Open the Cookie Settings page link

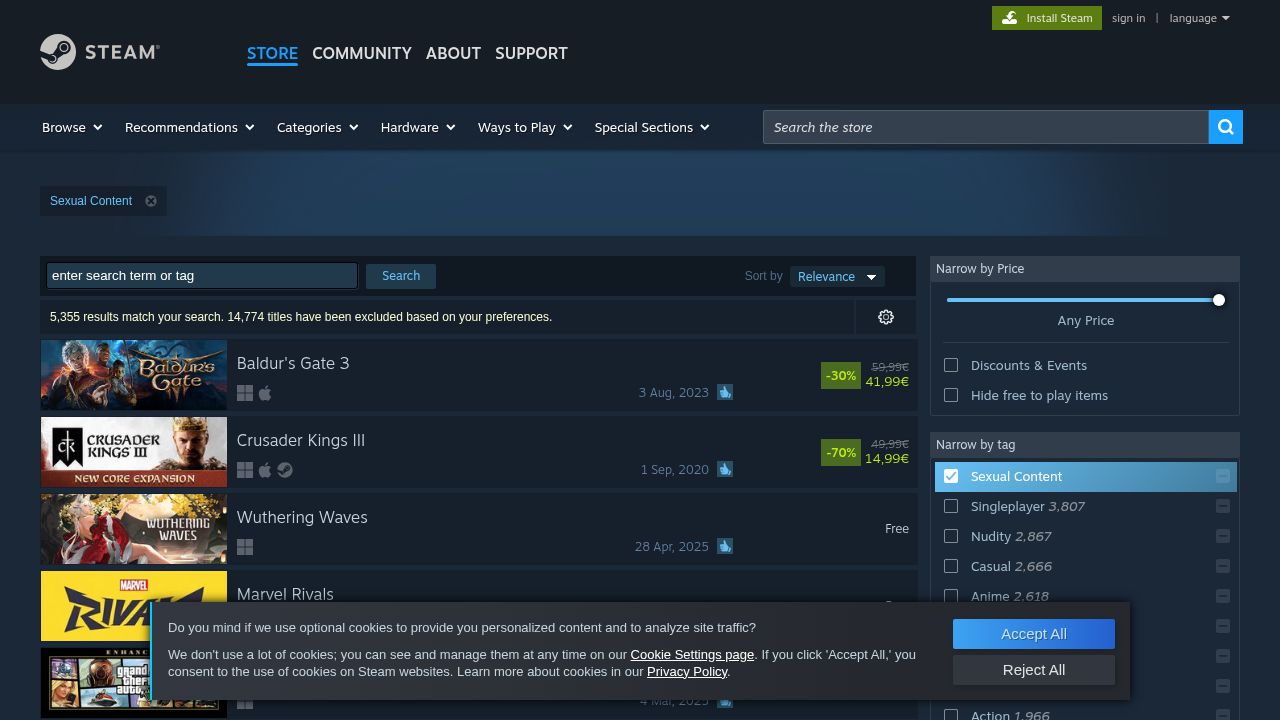692,654
